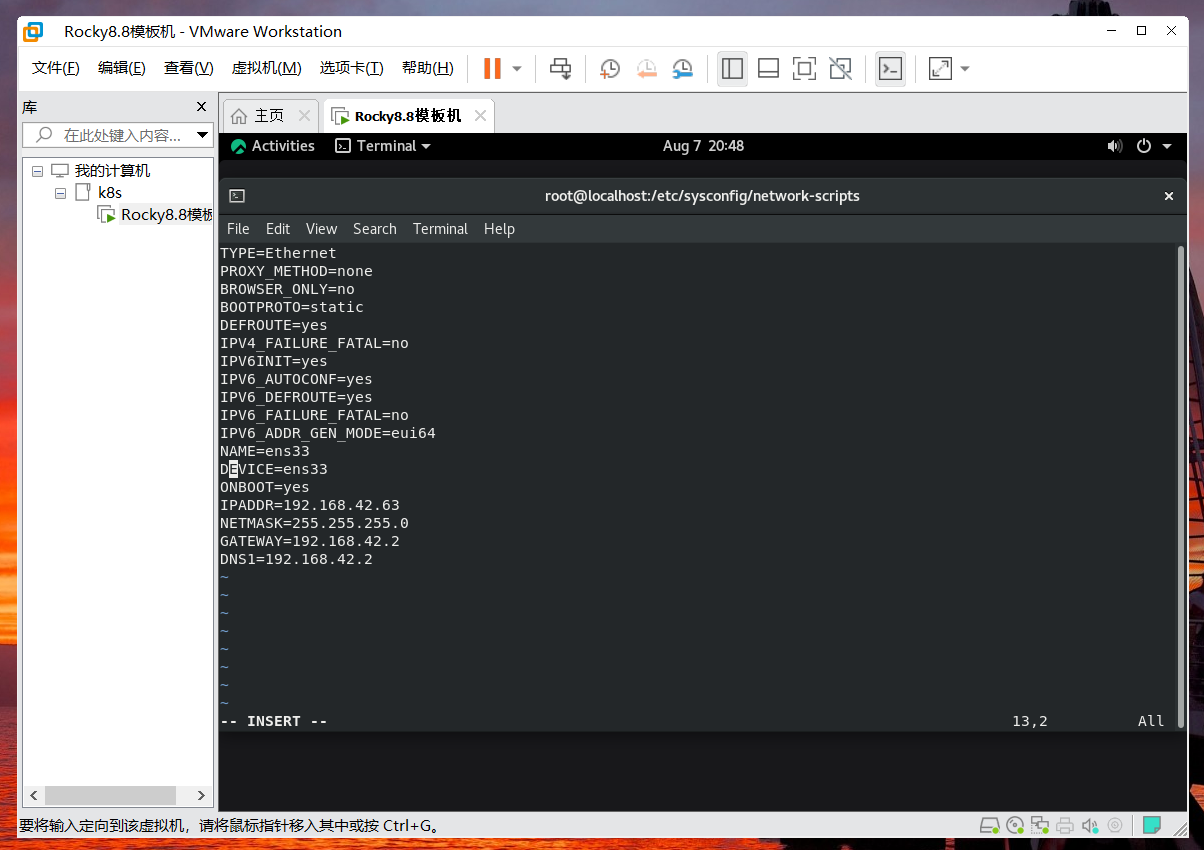Screen dimensions: 1204x850
Task: Close the 主页 tab
Action: tap(305, 116)
